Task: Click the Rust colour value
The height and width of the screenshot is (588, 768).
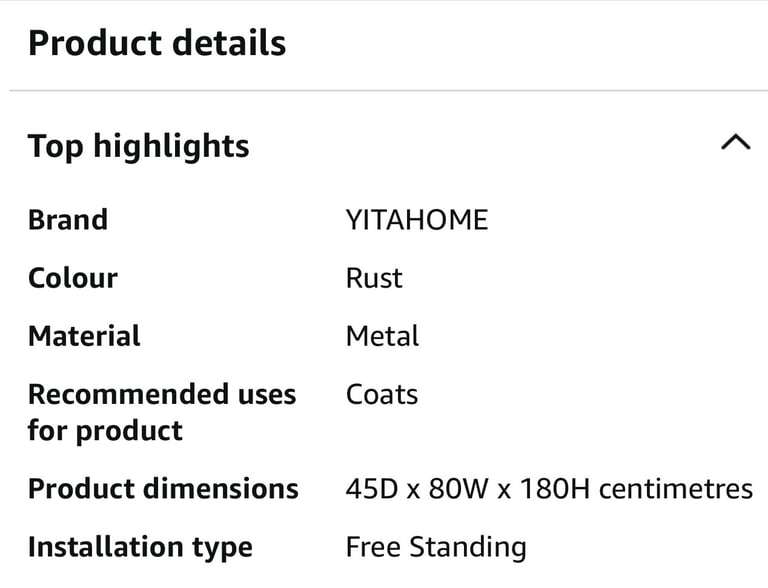Action: click(374, 278)
